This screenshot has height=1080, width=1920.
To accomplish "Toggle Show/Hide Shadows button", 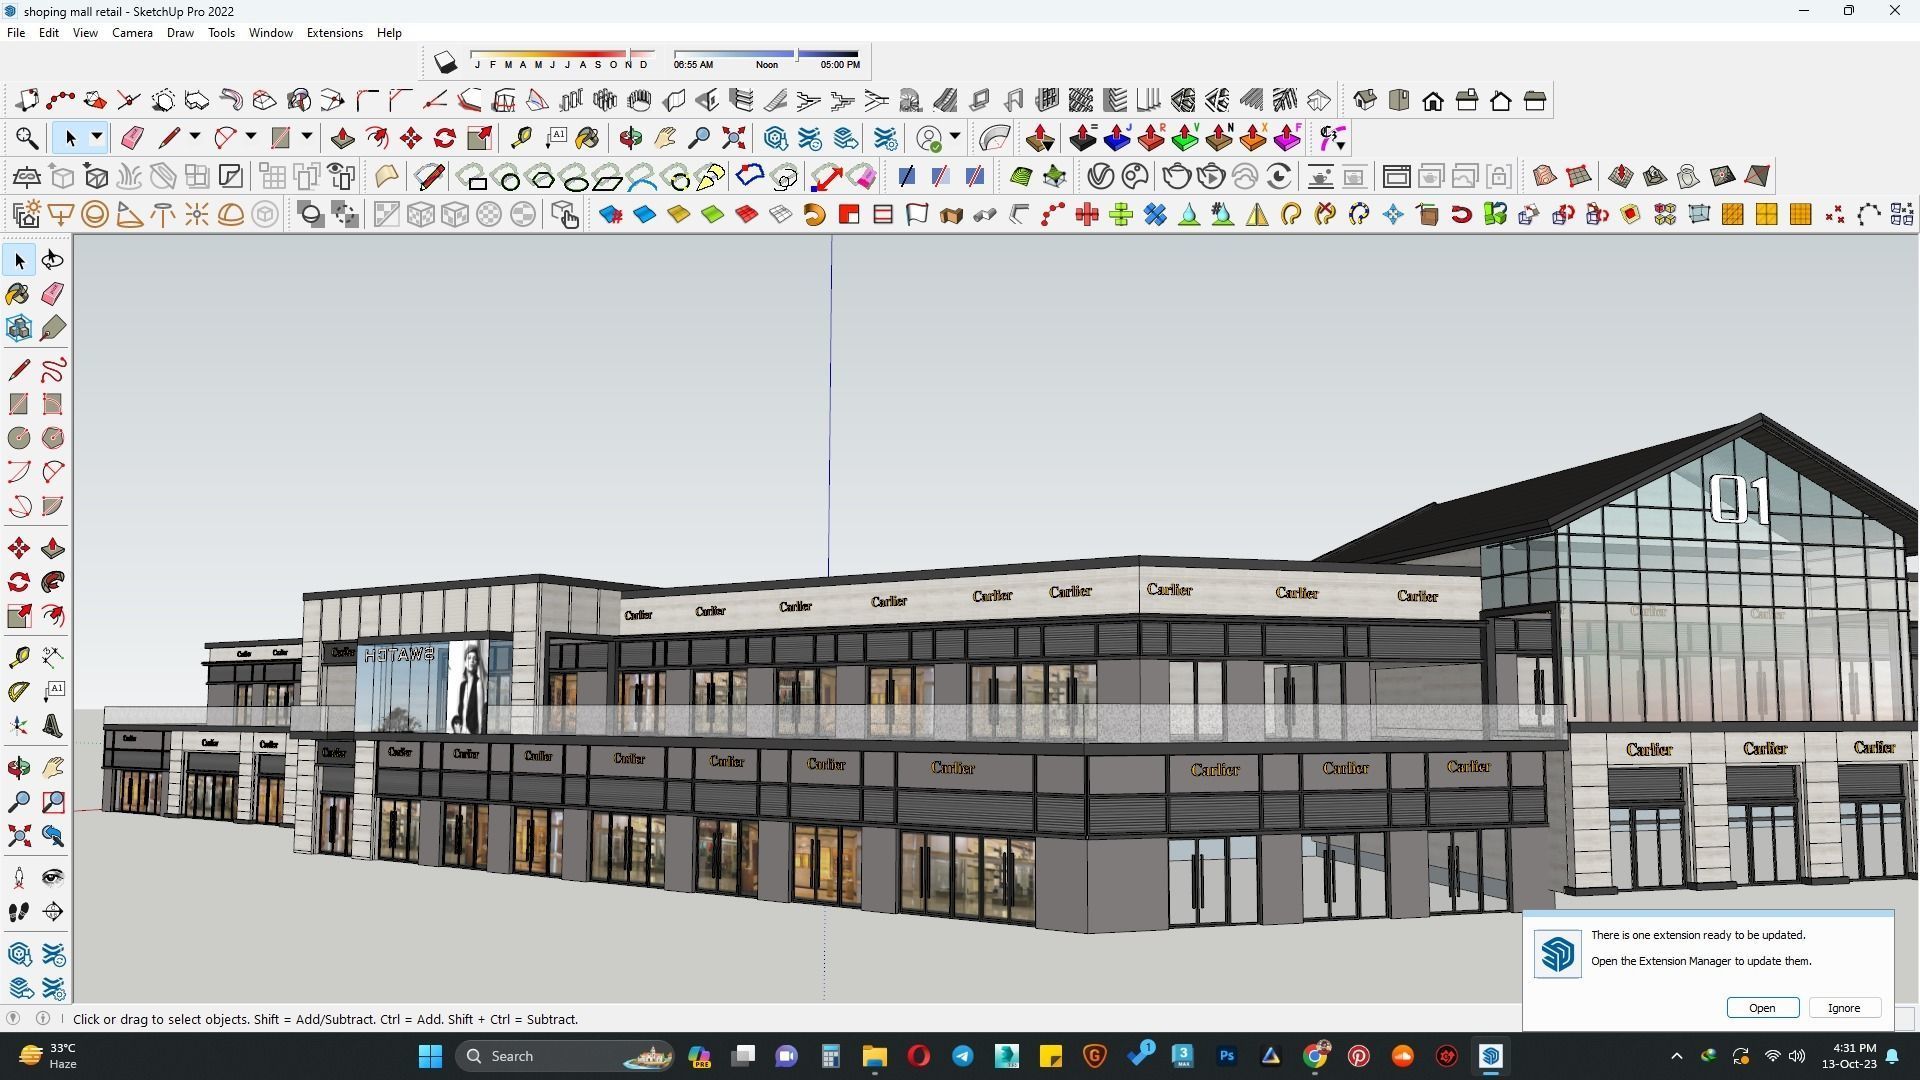I will click(x=445, y=63).
